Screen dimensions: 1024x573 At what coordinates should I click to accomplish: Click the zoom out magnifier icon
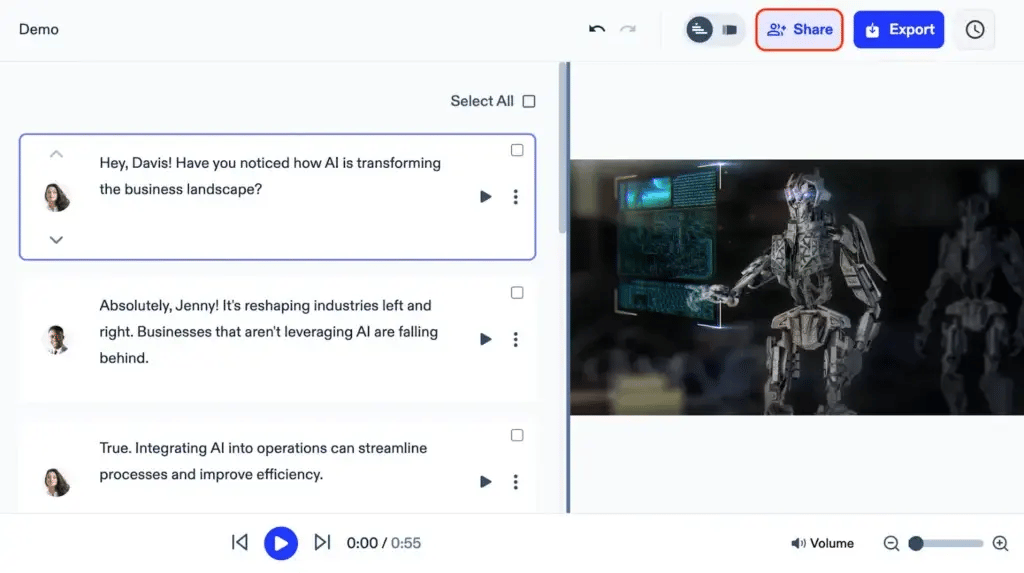[891, 543]
